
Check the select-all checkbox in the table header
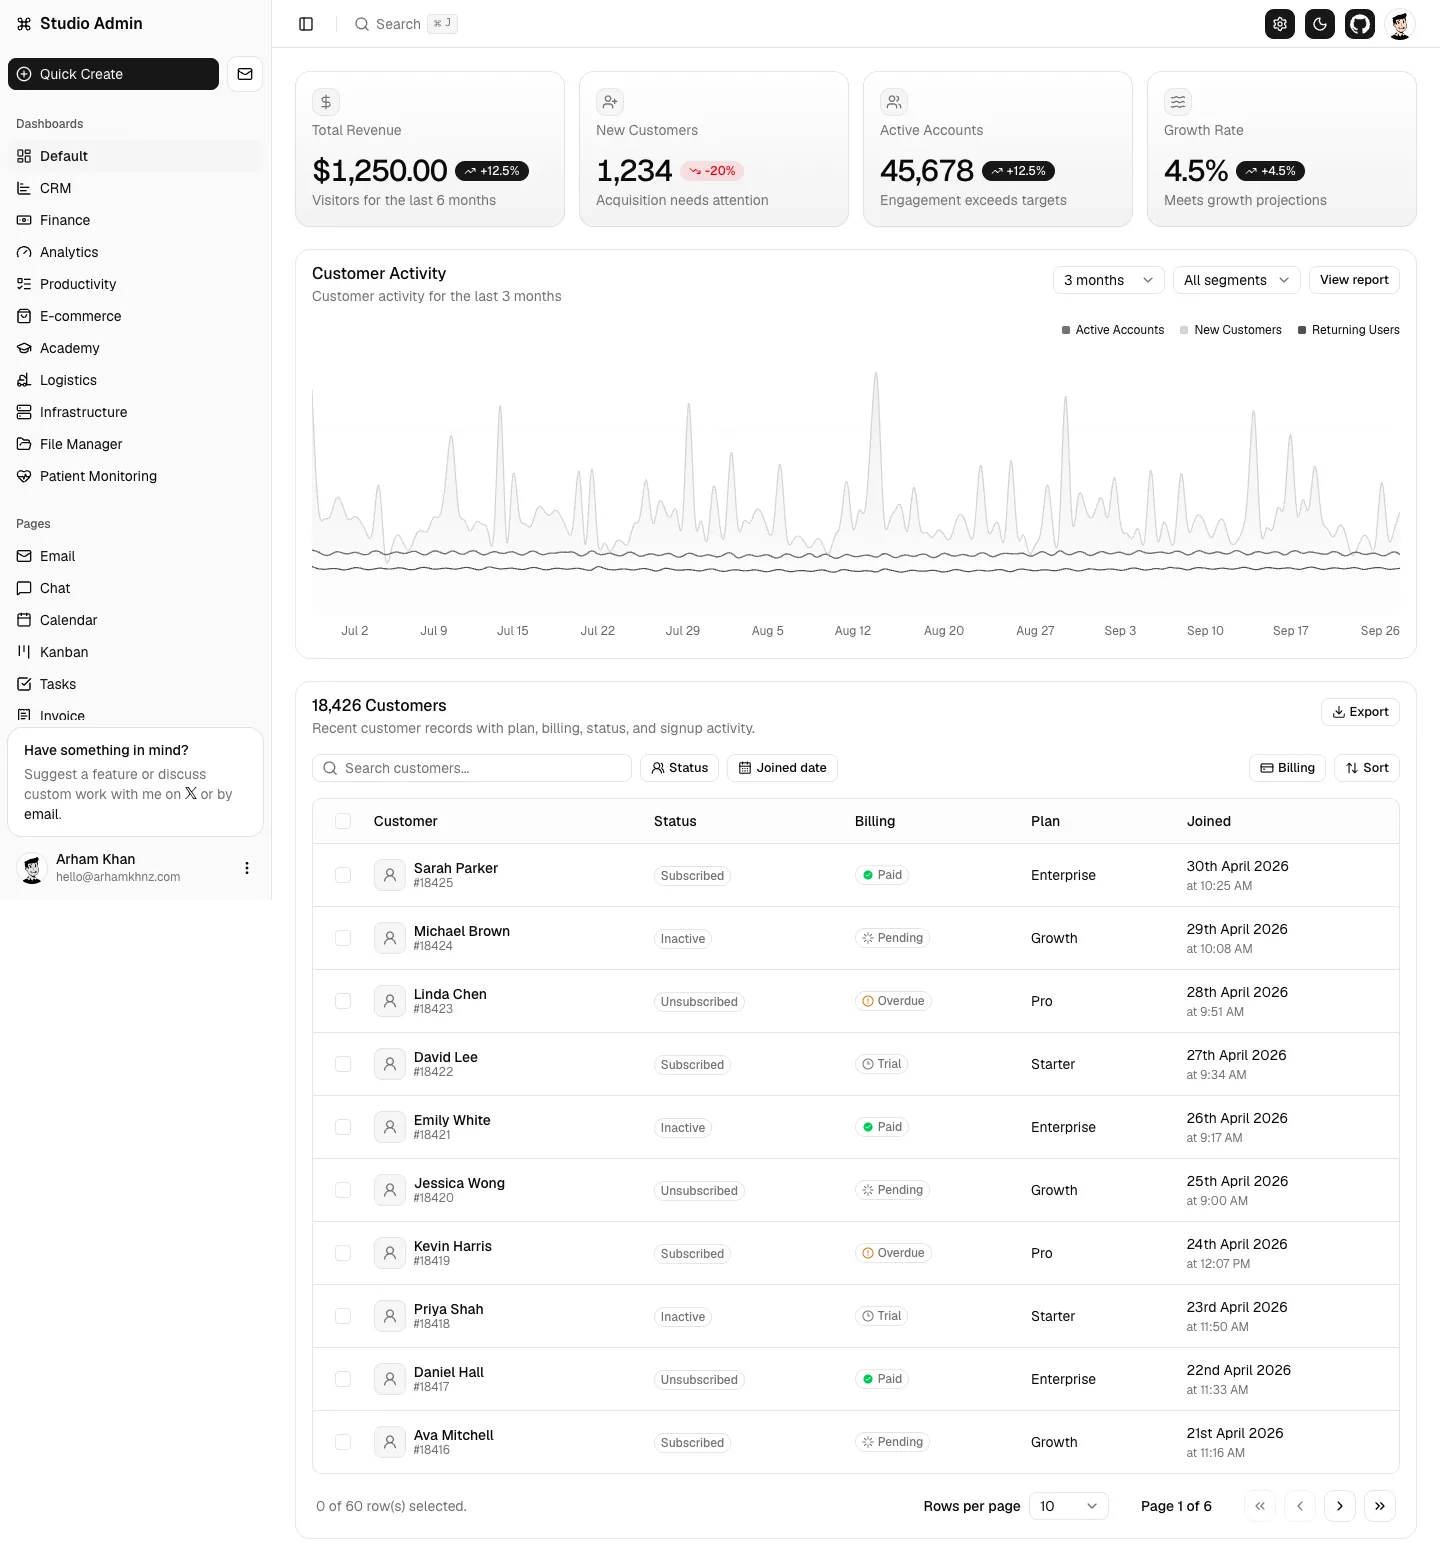coord(343,821)
